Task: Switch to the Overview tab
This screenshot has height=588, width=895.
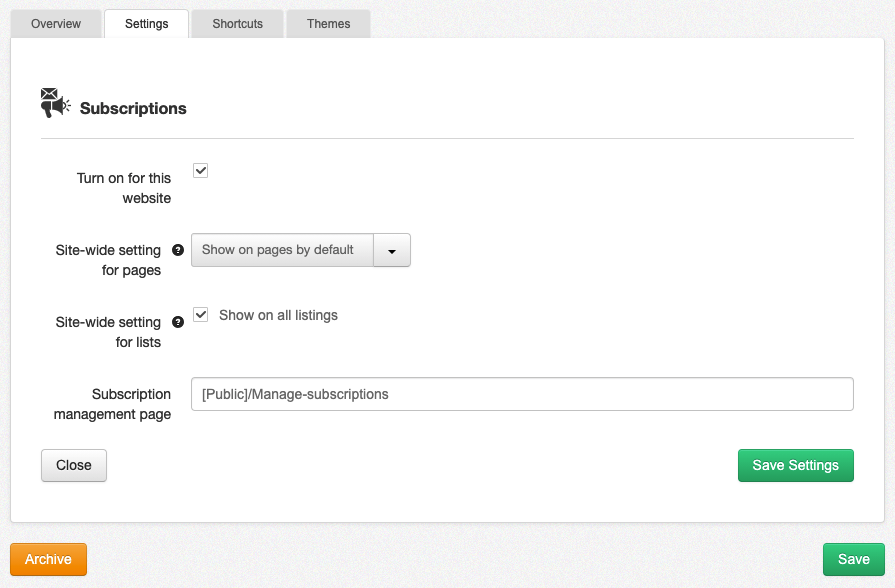Action: coord(55,23)
